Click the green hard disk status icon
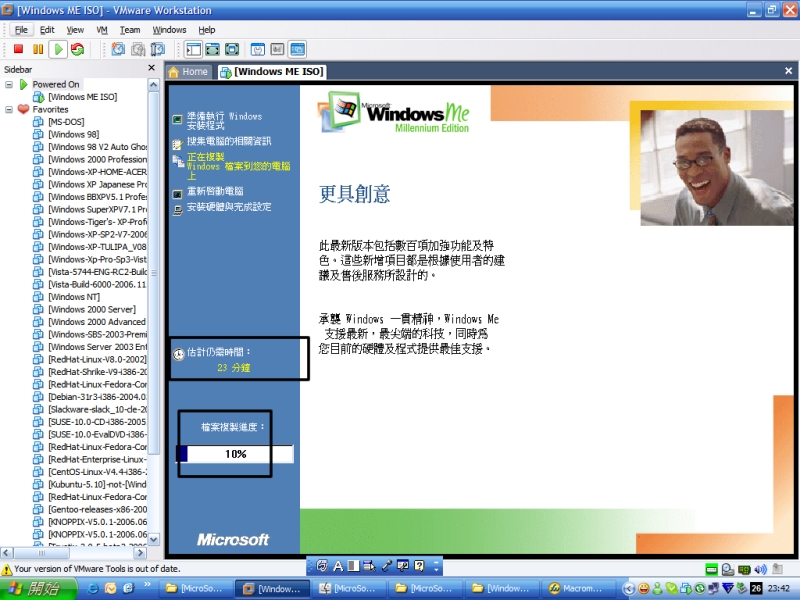The height and width of the screenshot is (600, 800). (x=711, y=569)
